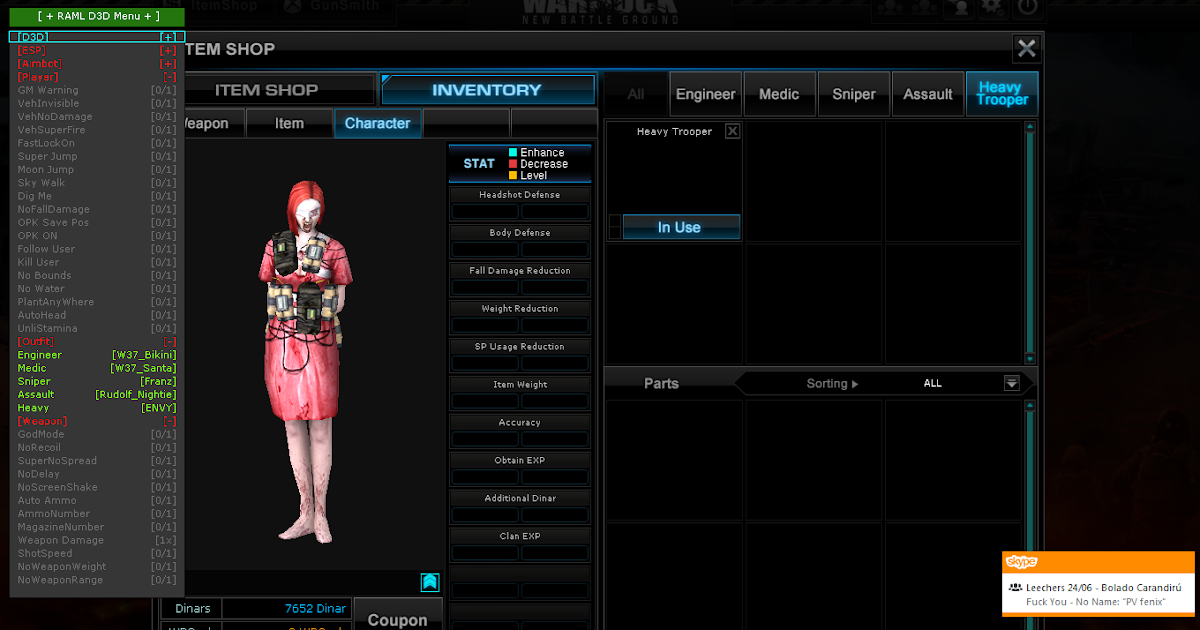Image resolution: width=1200 pixels, height=630 pixels.
Task: Toggle GodMode in Weapon section
Action: pyautogui.click(x=97, y=434)
